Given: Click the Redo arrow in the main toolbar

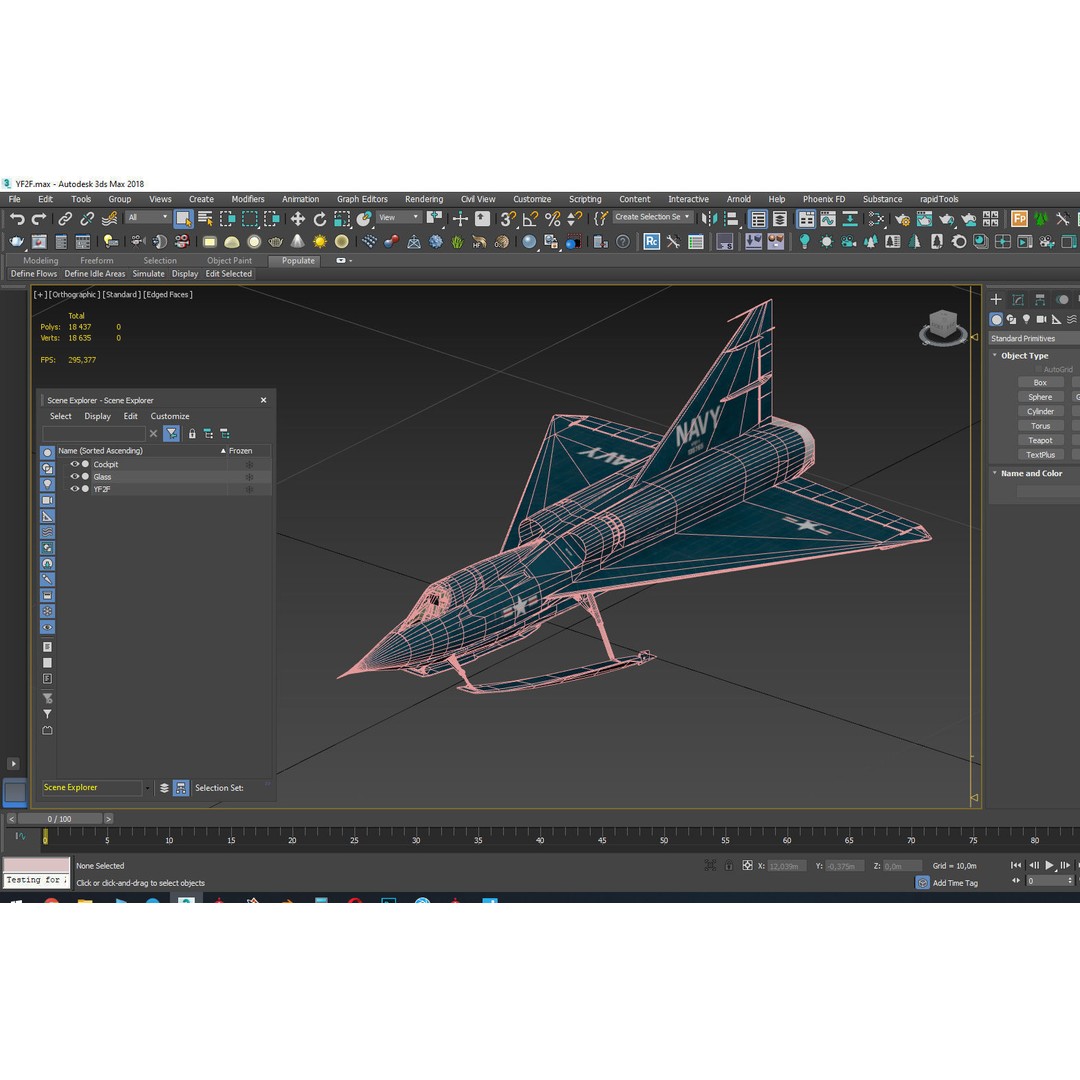Looking at the screenshot, I should pyautogui.click(x=39, y=219).
